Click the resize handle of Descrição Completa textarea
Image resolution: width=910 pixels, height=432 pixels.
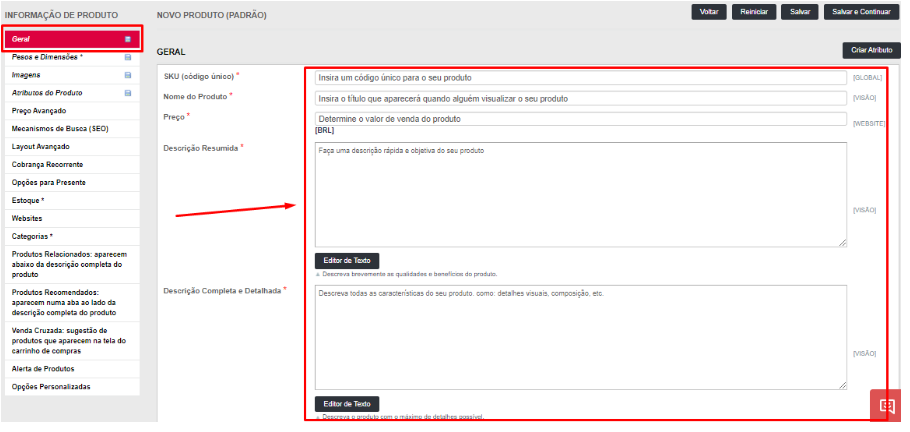pyautogui.click(x=842, y=385)
